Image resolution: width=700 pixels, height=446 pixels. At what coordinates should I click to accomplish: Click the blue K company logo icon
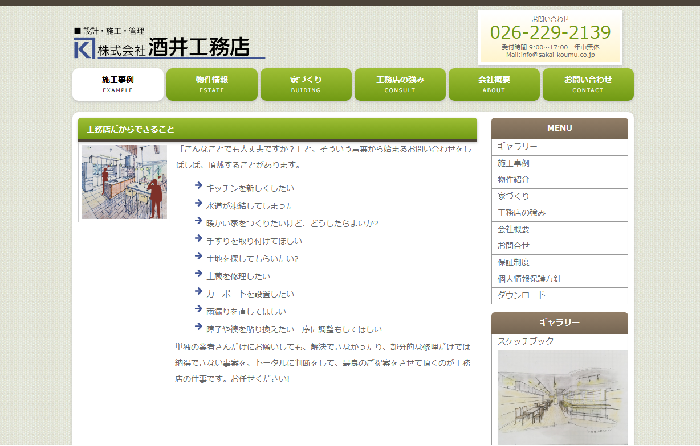click(x=84, y=48)
